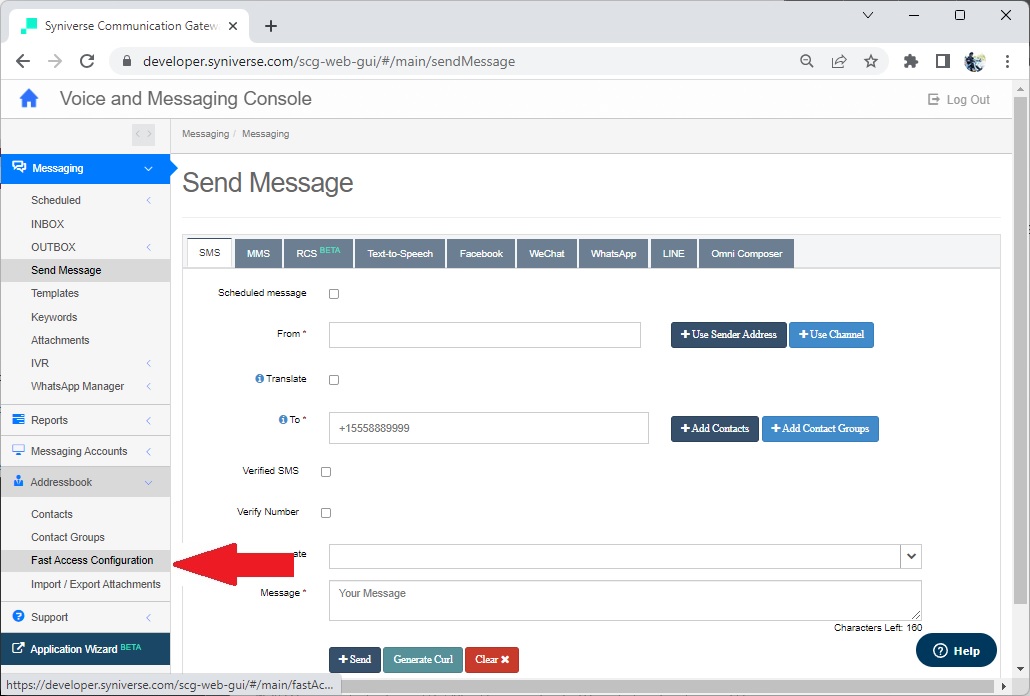Viewport: 1030px width, 696px height.
Task: Open the Text-to-Speech tab
Action: tap(400, 253)
